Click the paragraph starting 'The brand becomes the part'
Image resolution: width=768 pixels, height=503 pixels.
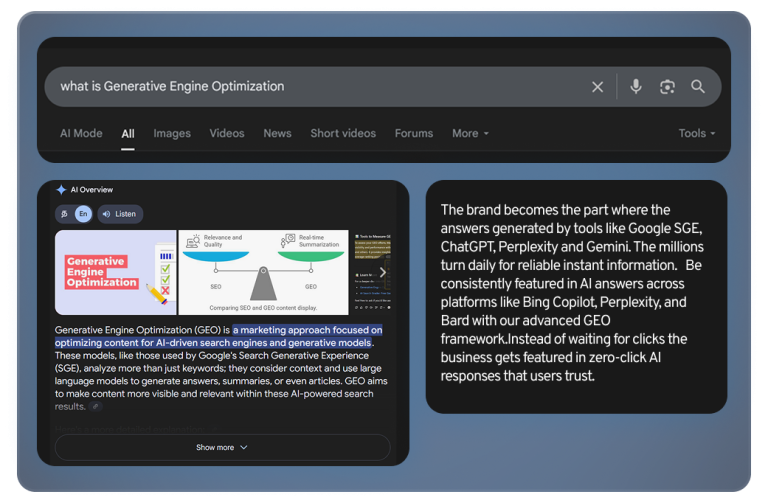click(x=572, y=293)
